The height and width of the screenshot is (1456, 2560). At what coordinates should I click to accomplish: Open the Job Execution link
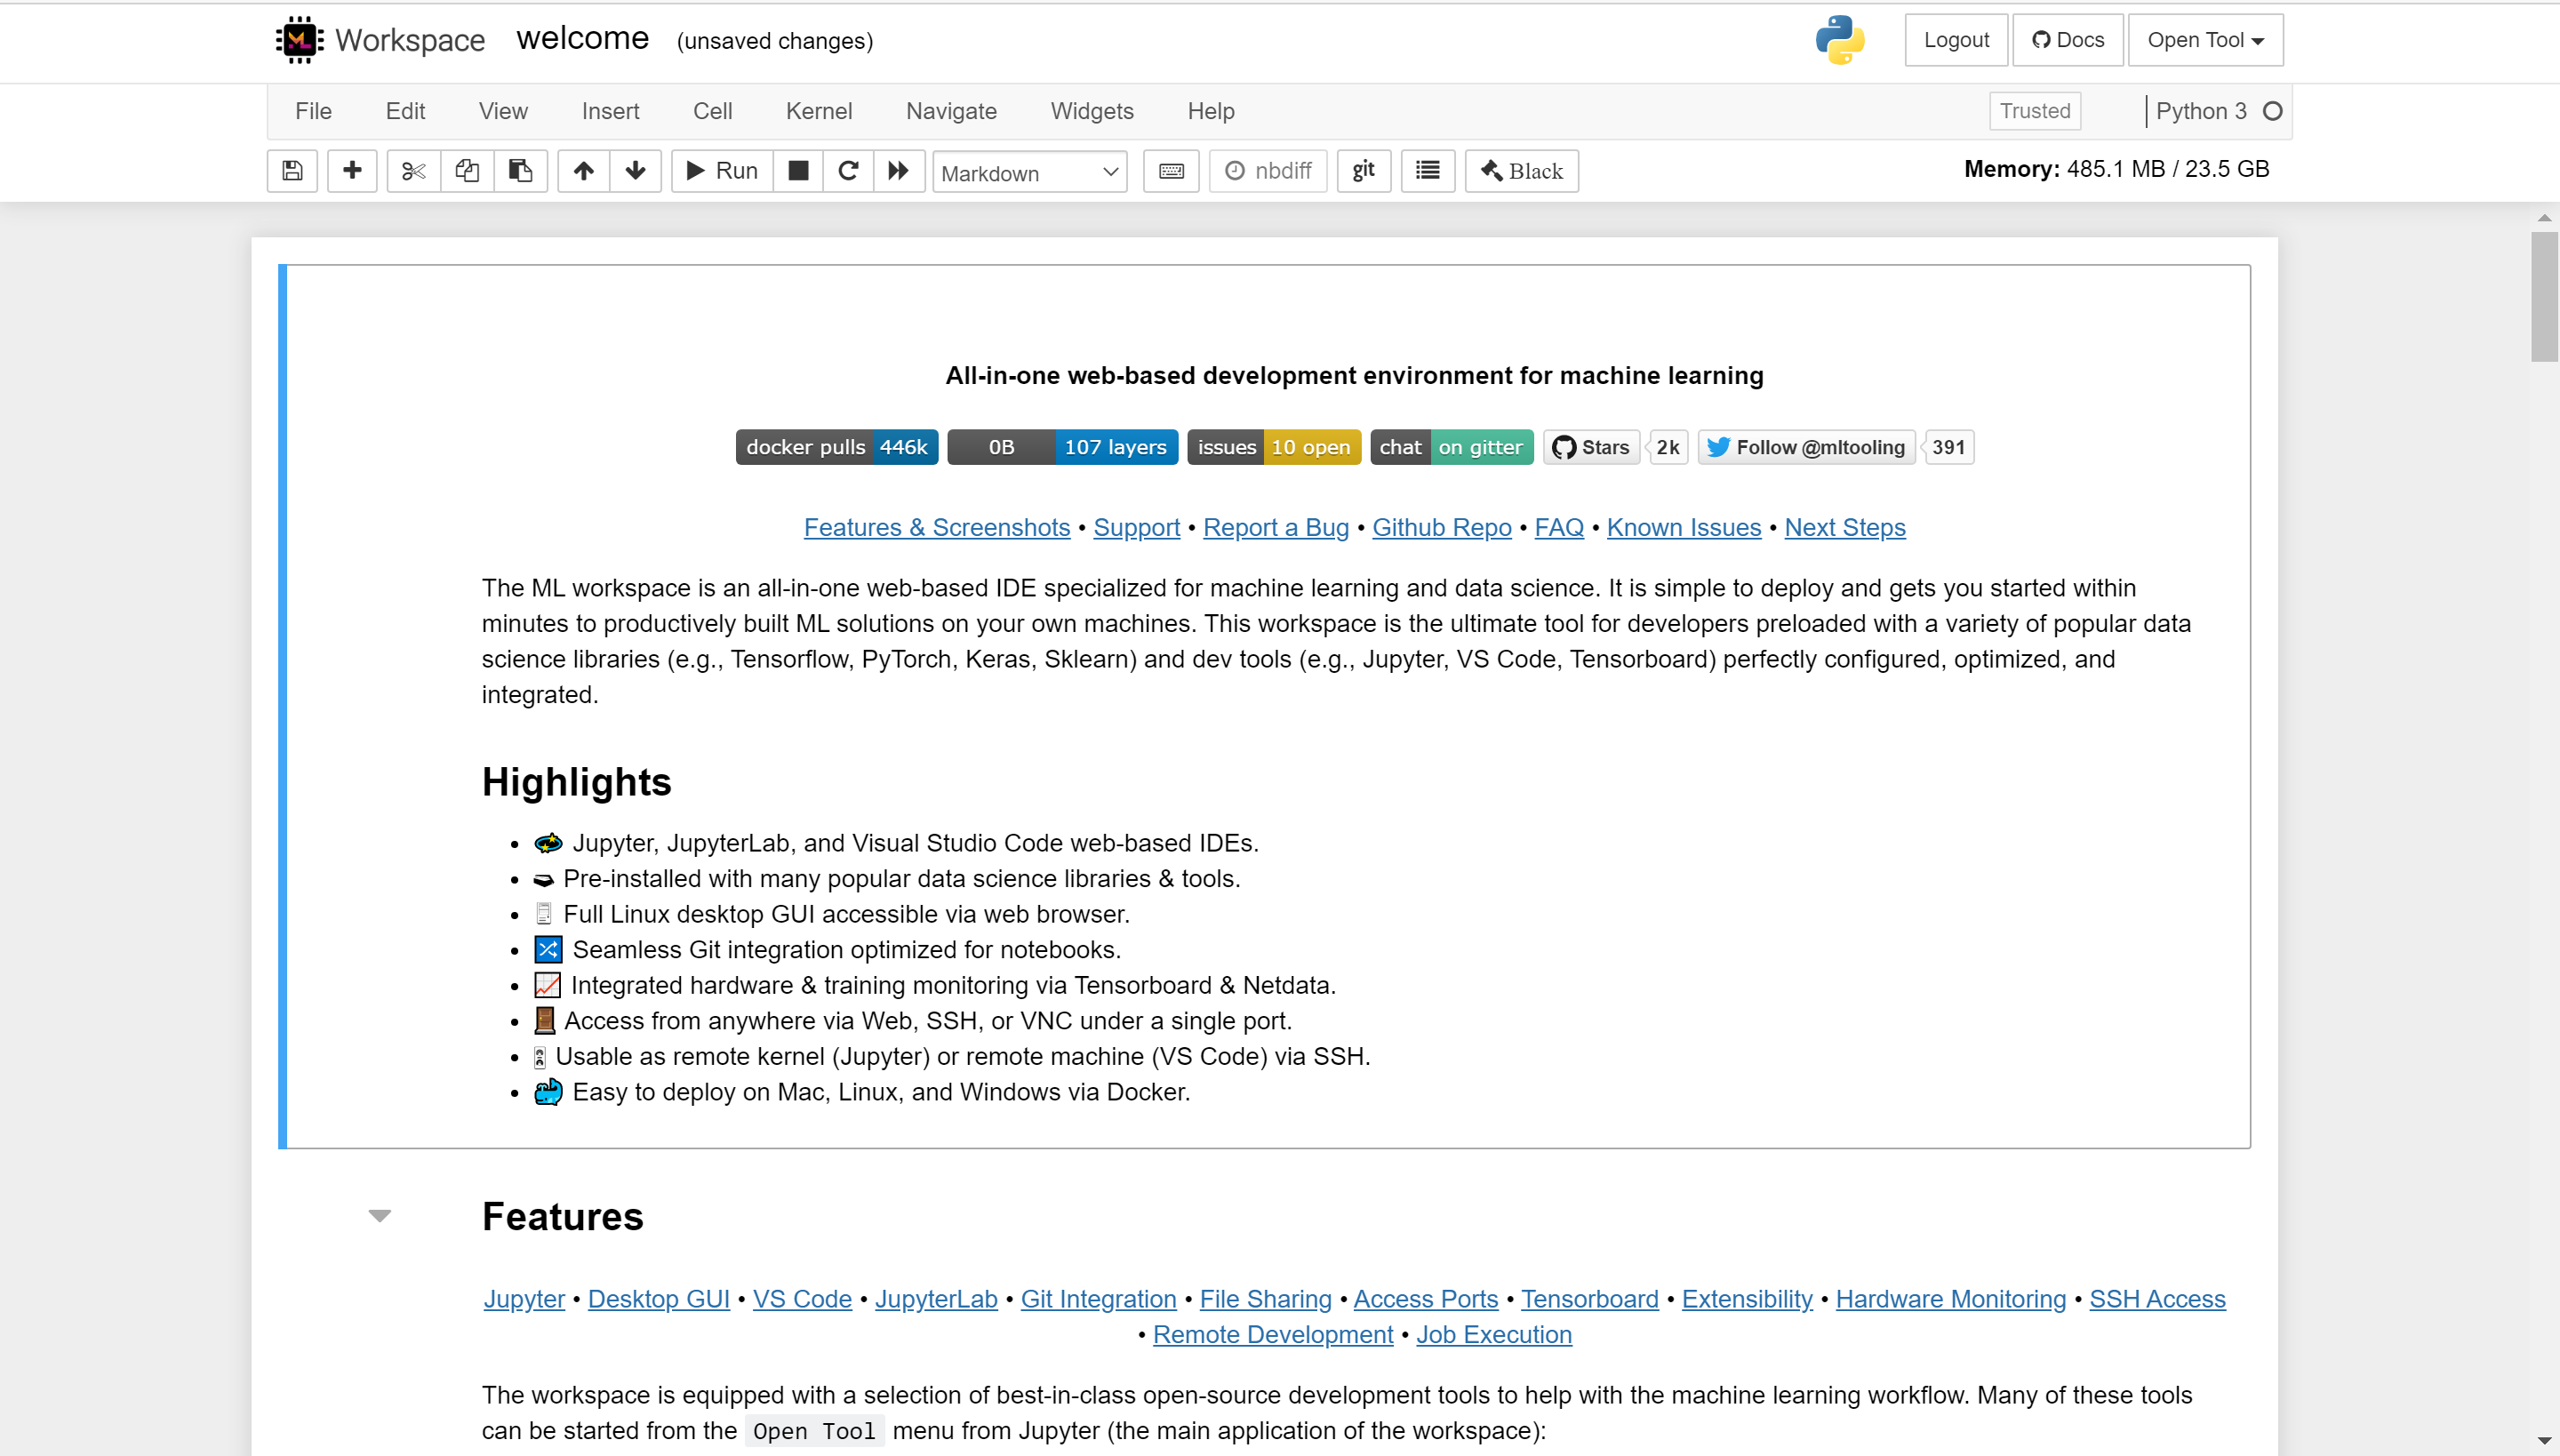(1494, 1335)
